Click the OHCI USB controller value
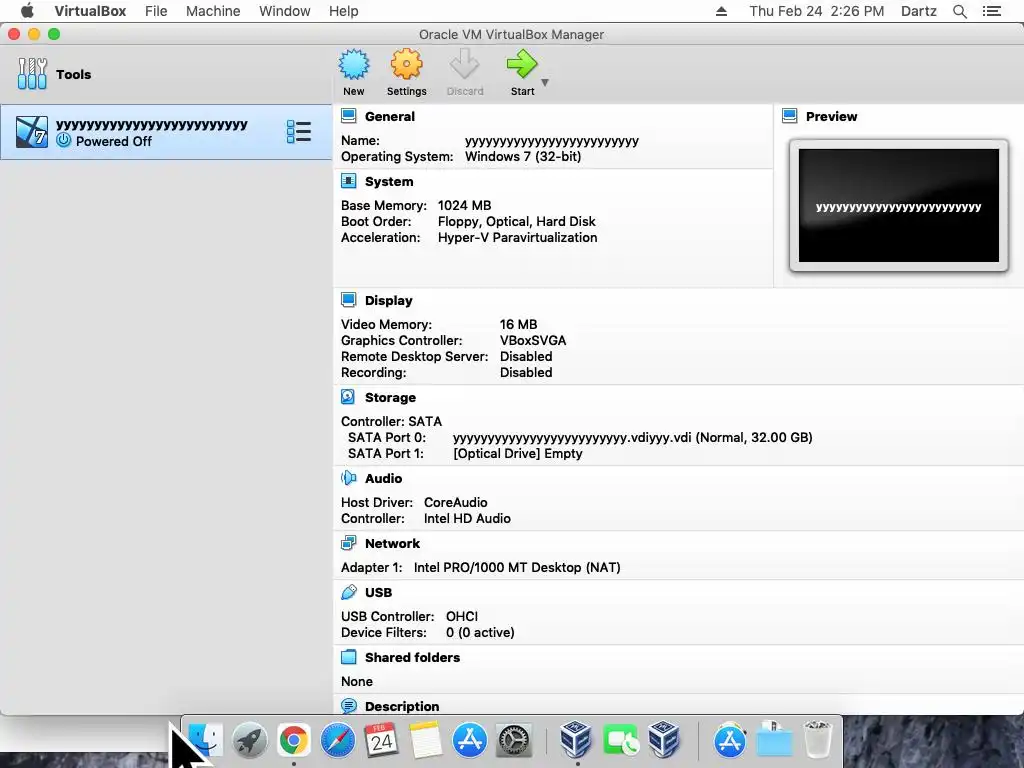This screenshot has height=768, width=1024. pos(462,616)
